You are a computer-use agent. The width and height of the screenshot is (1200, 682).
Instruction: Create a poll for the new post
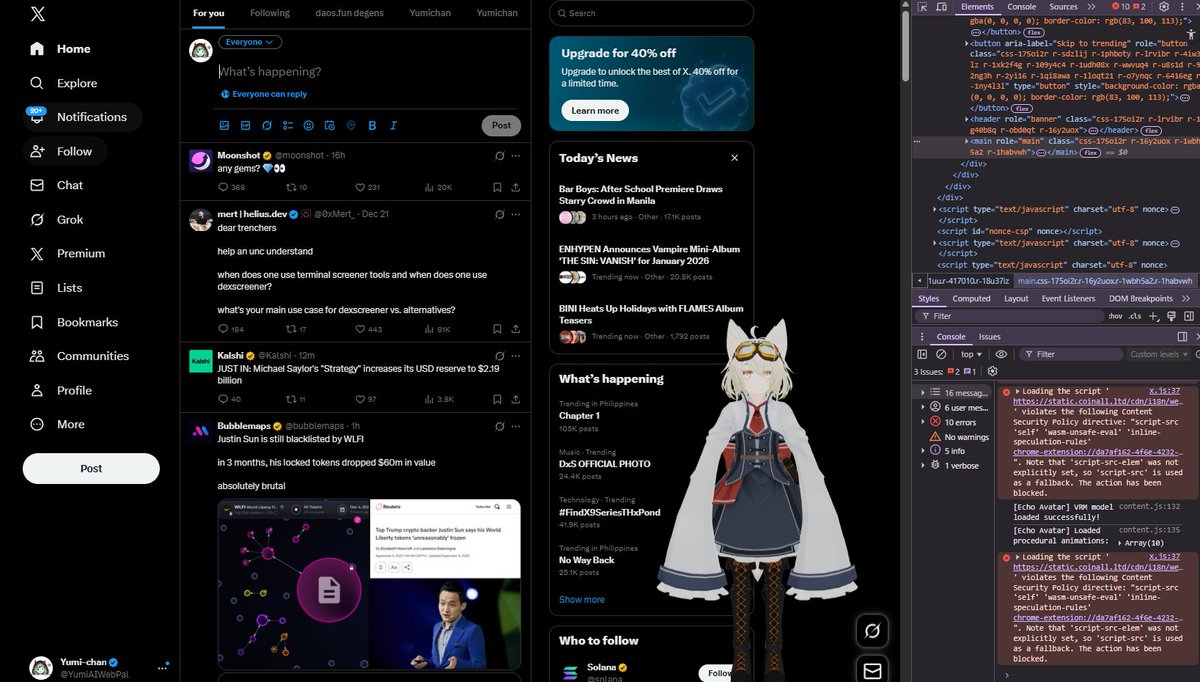287,126
